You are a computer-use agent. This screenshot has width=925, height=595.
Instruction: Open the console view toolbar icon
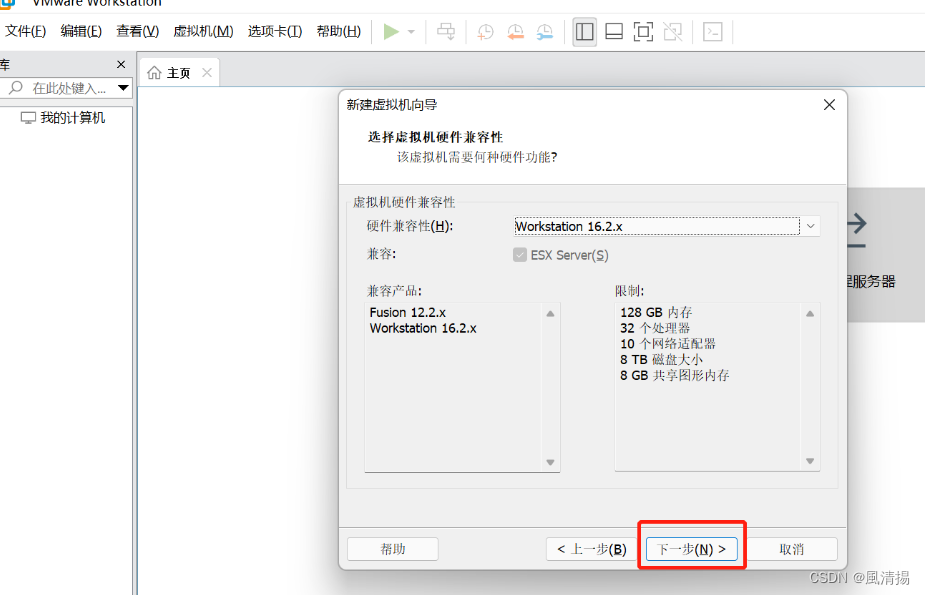pyautogui.click(x=713, y=31)
